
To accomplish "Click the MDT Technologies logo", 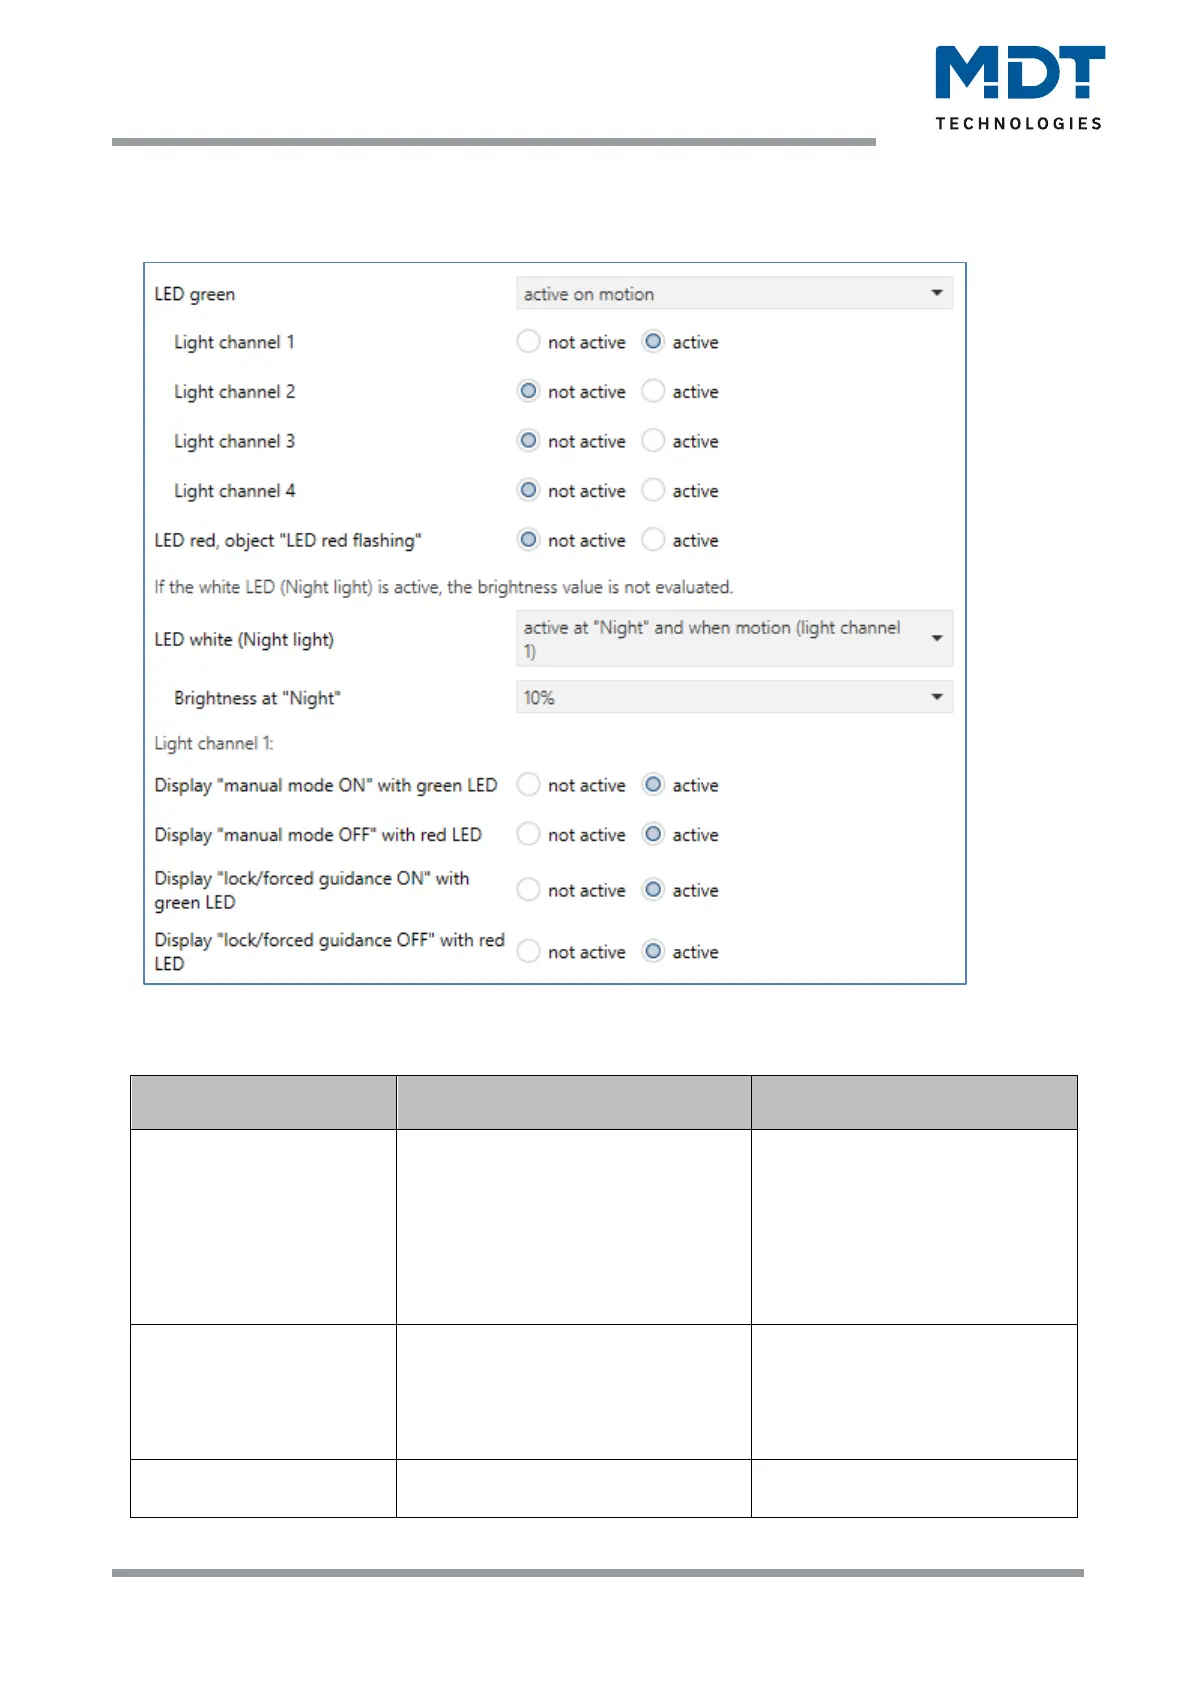I will pos(1019,87).
